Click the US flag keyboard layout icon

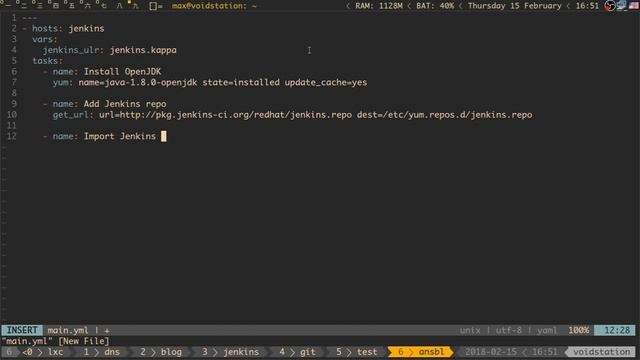pyautogui.click(x=634, y=5)
